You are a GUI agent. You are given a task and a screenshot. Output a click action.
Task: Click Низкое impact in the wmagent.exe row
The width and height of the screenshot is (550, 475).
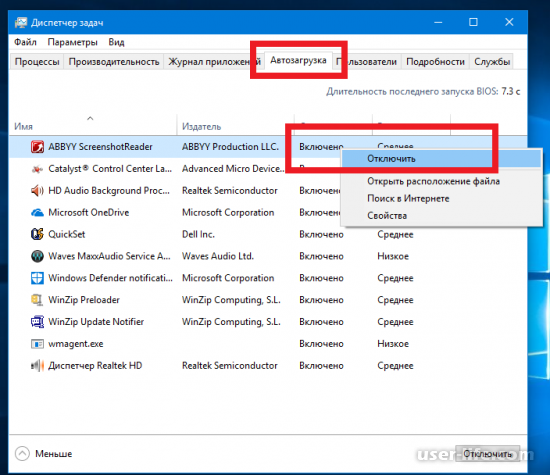coord(393,344)
